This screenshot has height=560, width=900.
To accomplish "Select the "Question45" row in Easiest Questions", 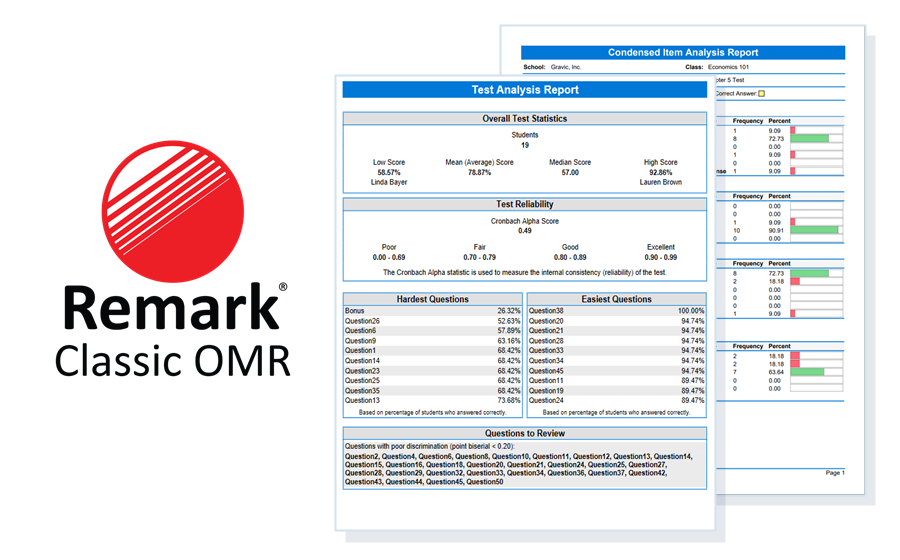I will [616, 371].
